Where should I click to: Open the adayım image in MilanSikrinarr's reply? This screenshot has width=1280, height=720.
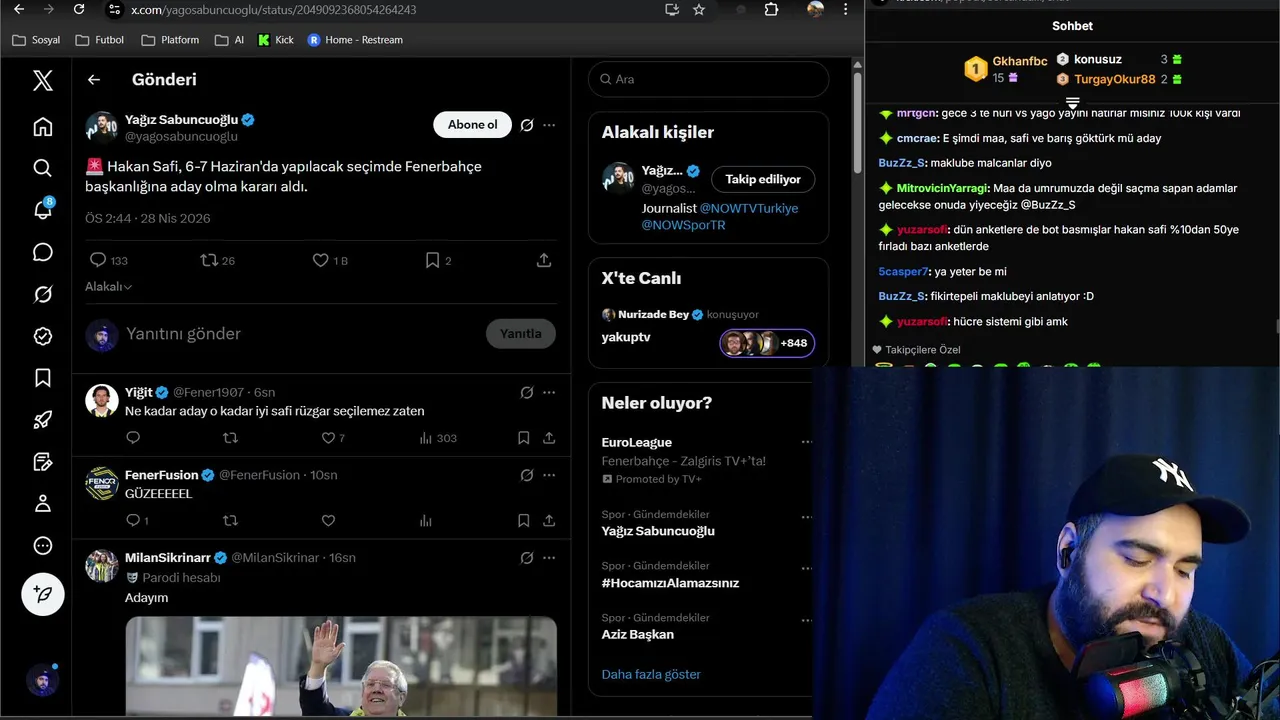point(341,666)
